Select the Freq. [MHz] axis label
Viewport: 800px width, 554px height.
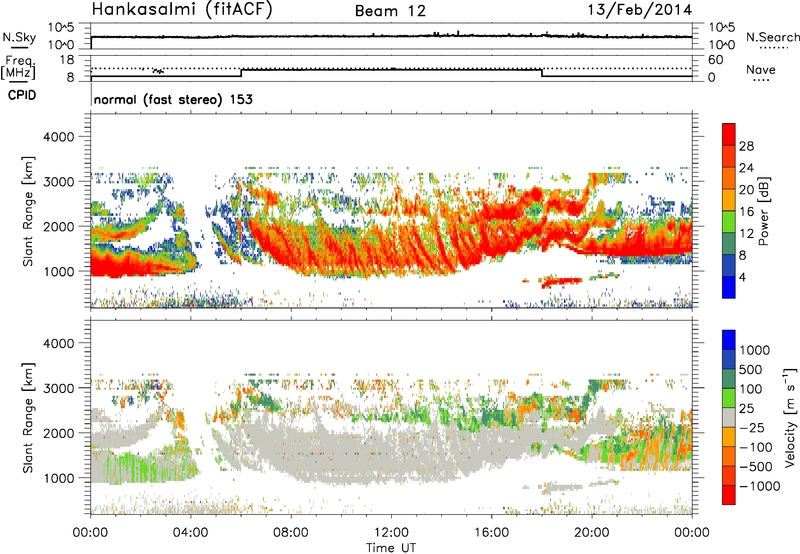pos(18,67)
